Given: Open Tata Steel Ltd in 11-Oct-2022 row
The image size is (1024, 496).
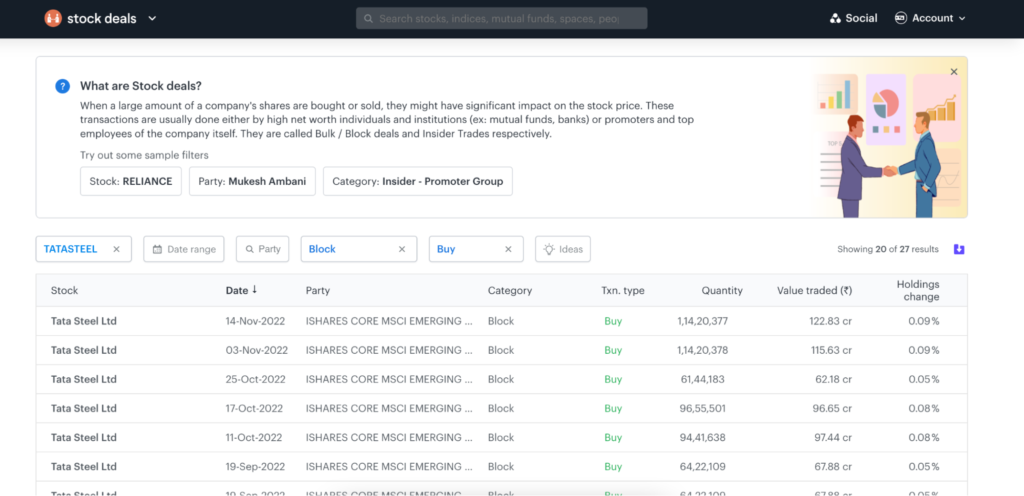Looking at the screenshot, I should (84, 437).
